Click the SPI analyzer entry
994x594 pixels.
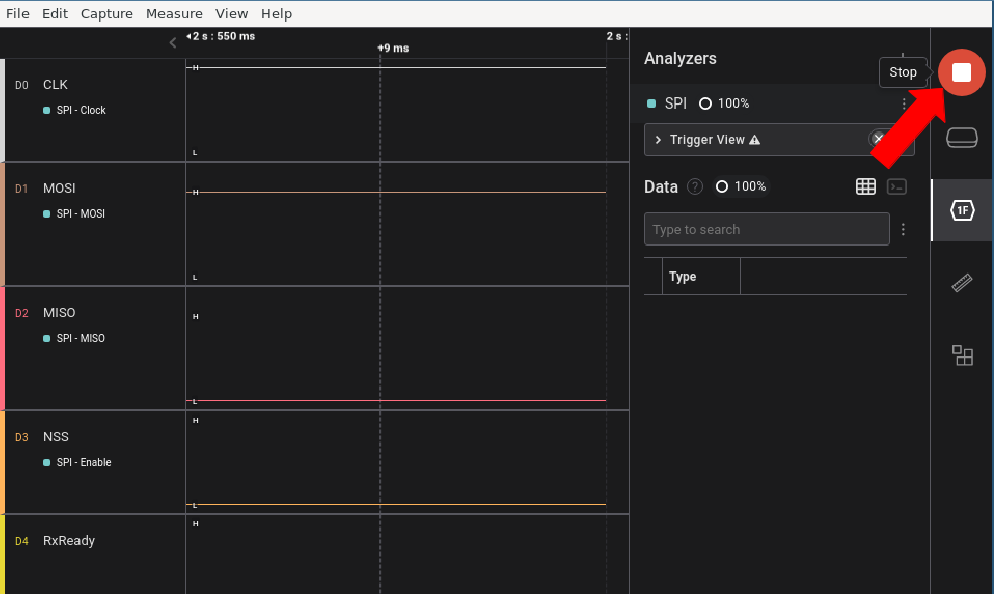676,104
